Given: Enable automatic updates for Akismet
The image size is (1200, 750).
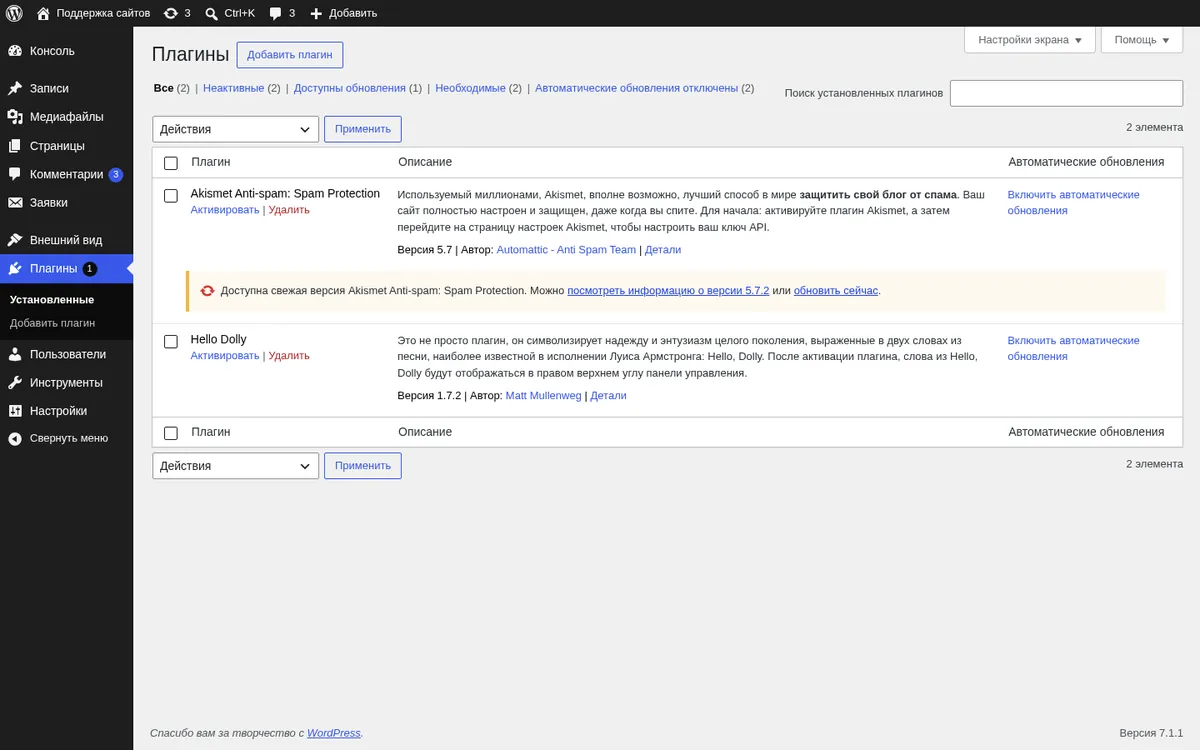Looking at the screenshot, I should coord(1073,203).
